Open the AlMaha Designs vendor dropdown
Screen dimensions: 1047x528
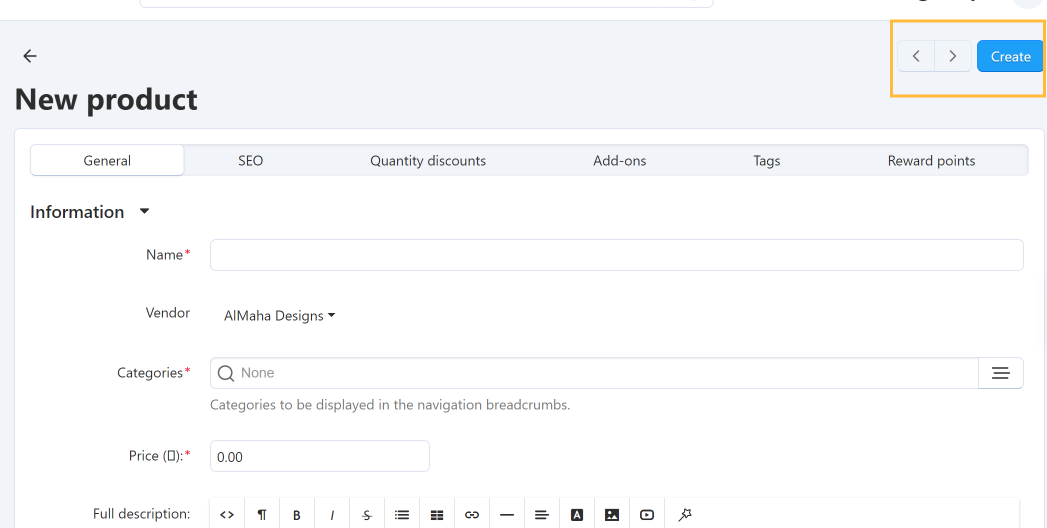(279, 316)
